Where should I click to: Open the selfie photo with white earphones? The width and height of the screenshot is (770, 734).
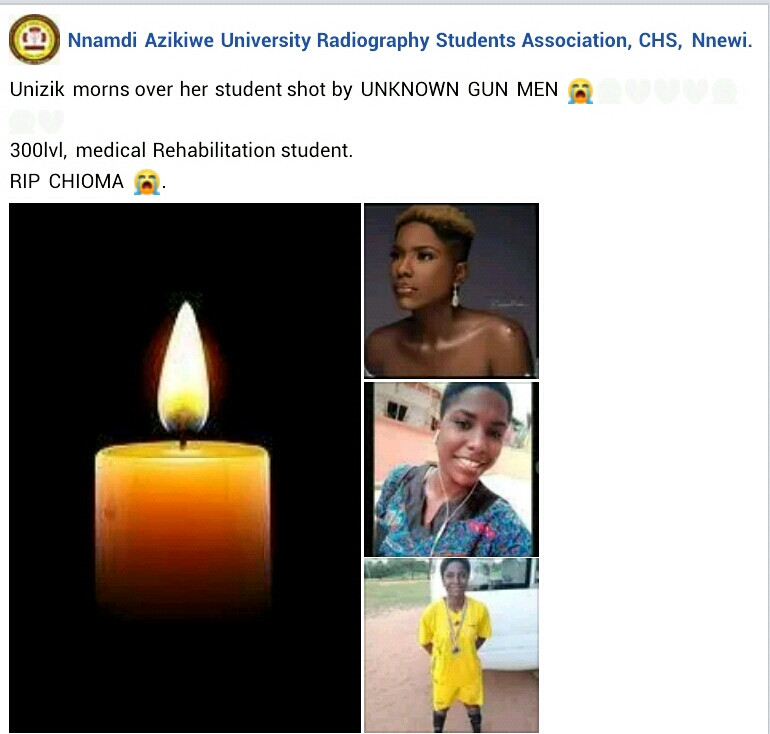pyautogui.click(x=451, y=469)
